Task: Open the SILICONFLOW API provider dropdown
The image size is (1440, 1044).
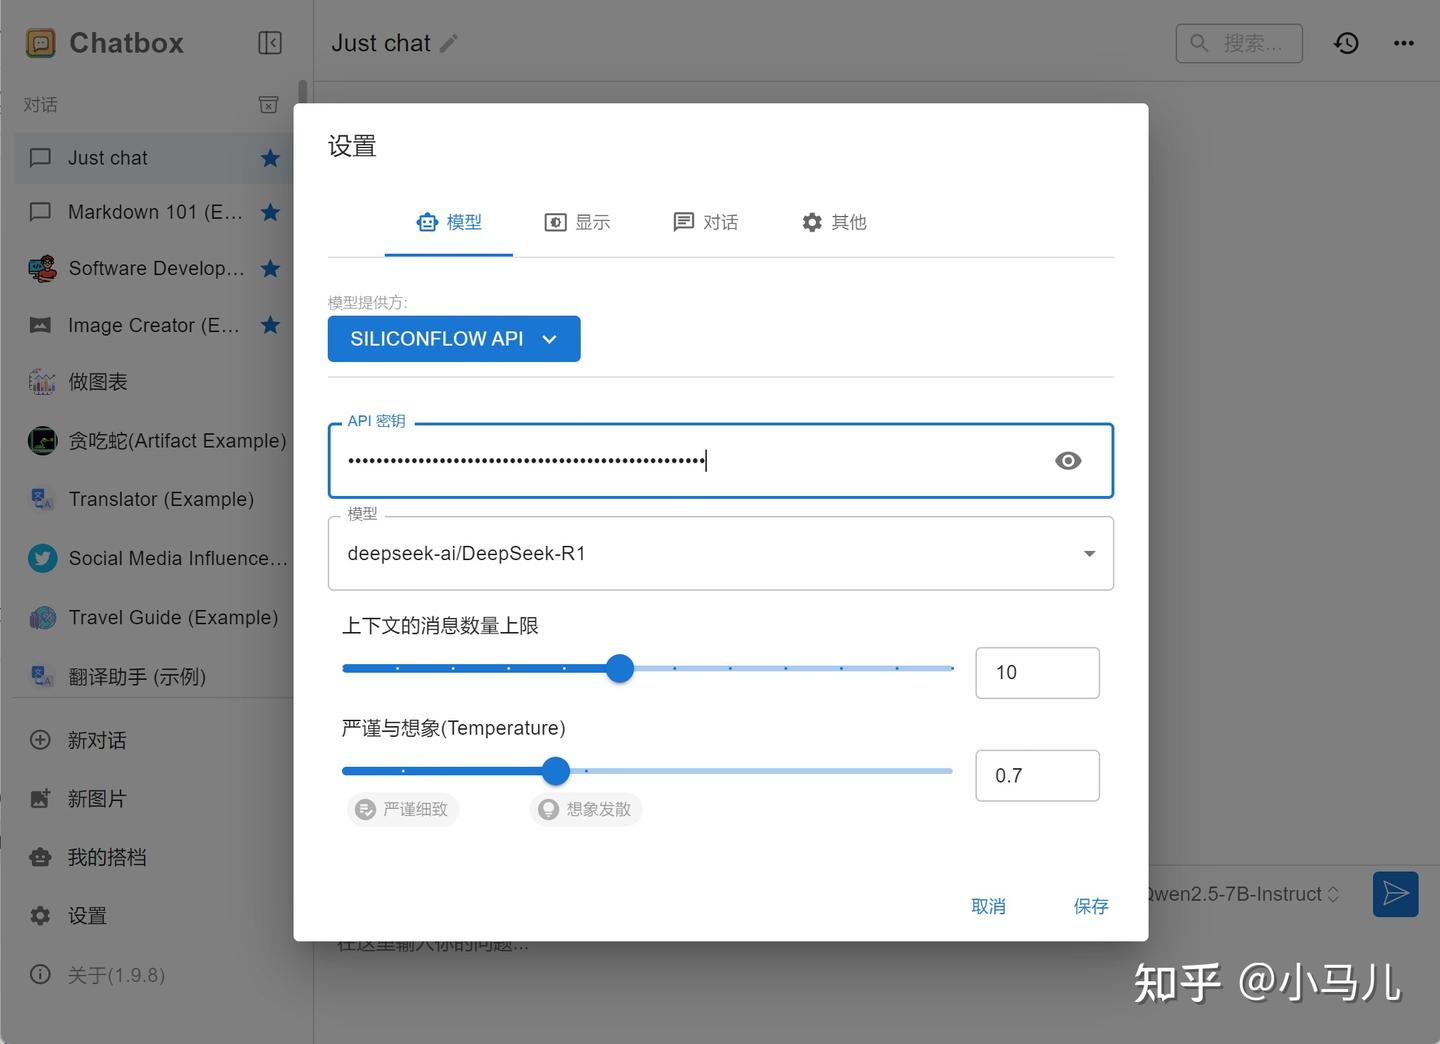Action: tap(453, 338)
